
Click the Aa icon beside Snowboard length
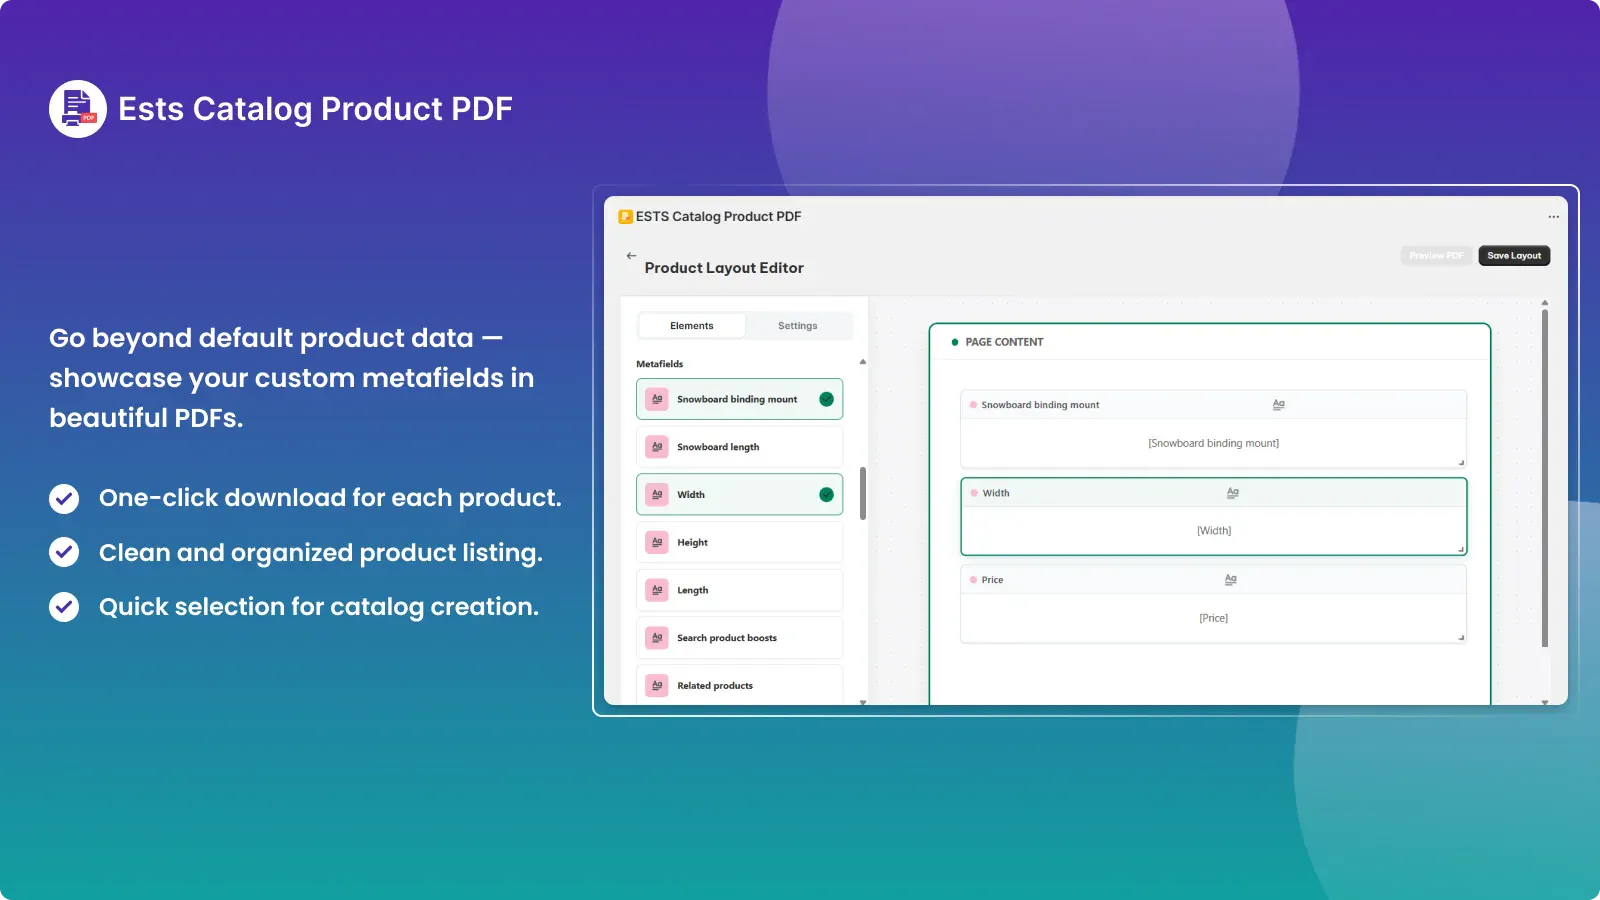pos(657,447)
